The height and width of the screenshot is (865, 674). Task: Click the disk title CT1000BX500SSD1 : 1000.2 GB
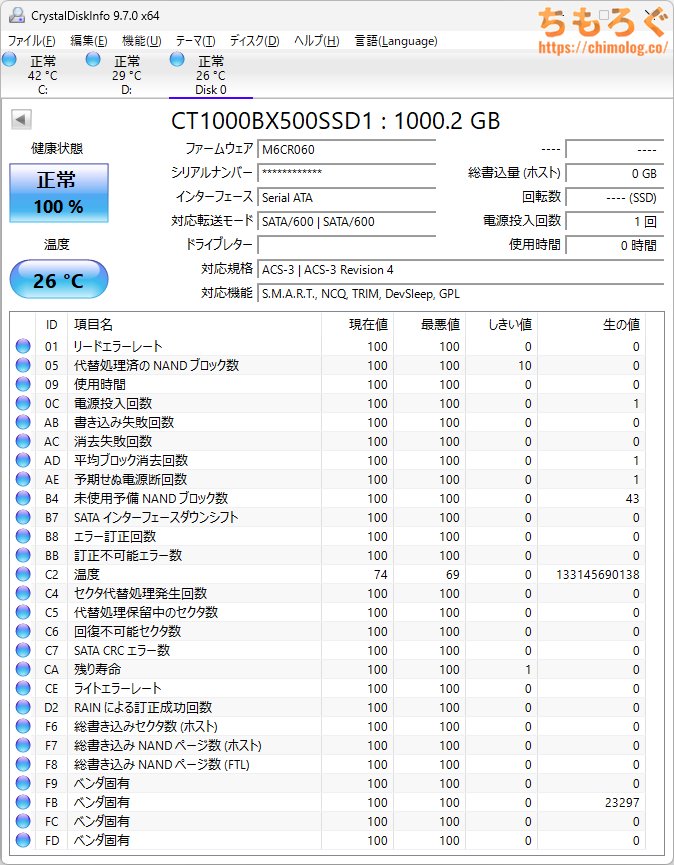click(x=335, y=121)
